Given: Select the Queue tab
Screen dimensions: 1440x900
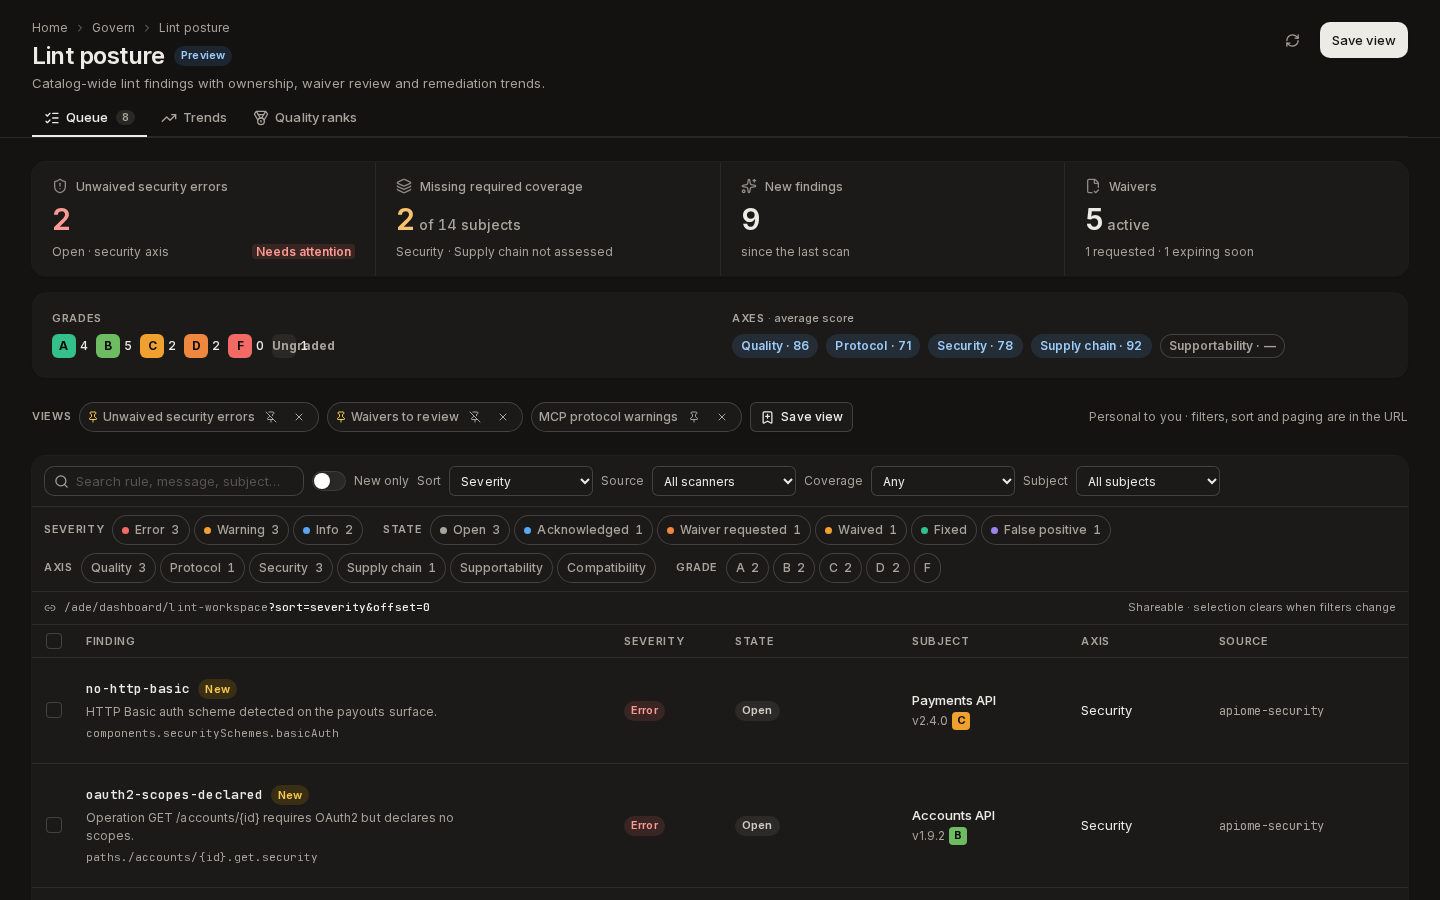Looking at the screenshot, I should tap(89, 118).
